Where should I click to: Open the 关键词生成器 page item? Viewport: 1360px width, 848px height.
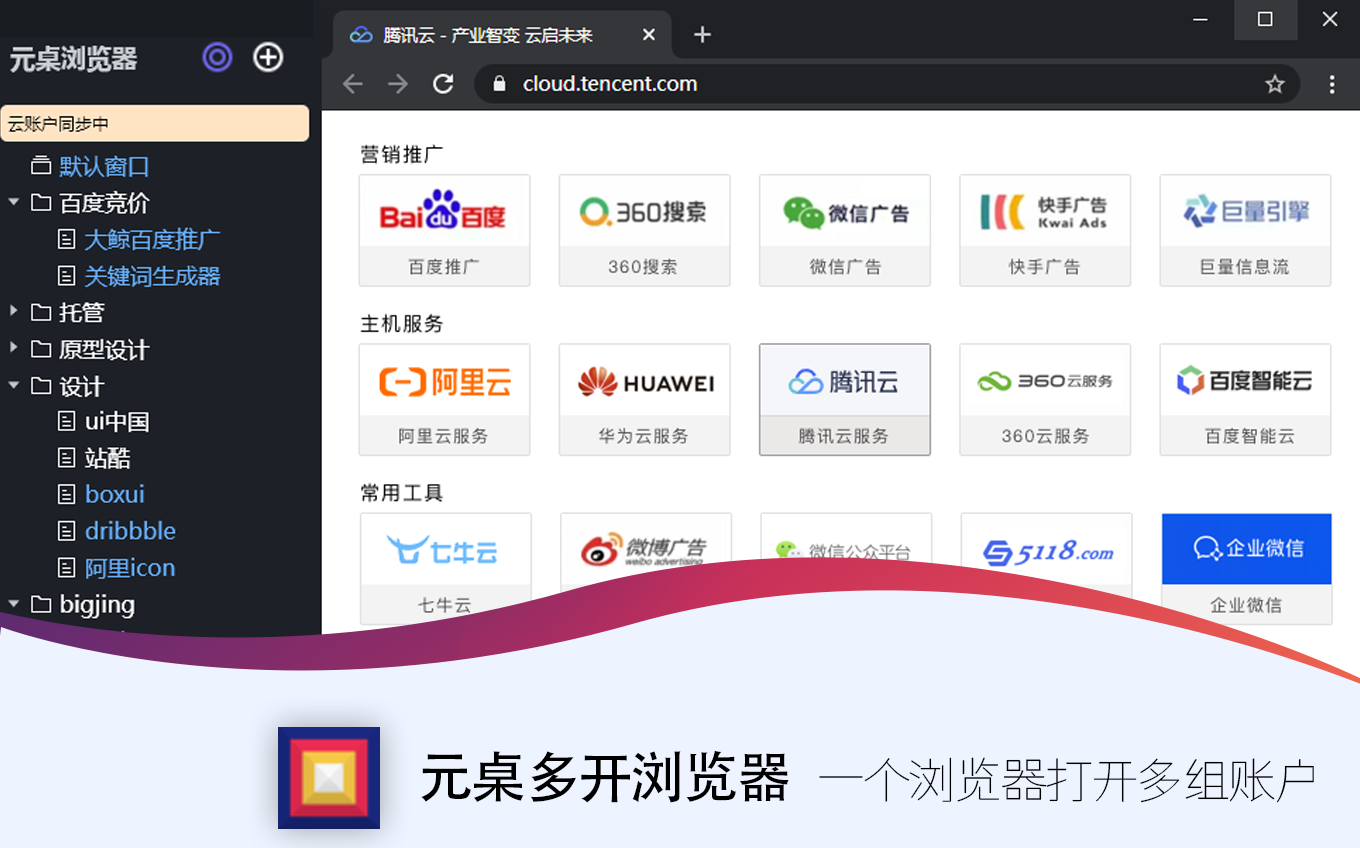click(152, 276)
